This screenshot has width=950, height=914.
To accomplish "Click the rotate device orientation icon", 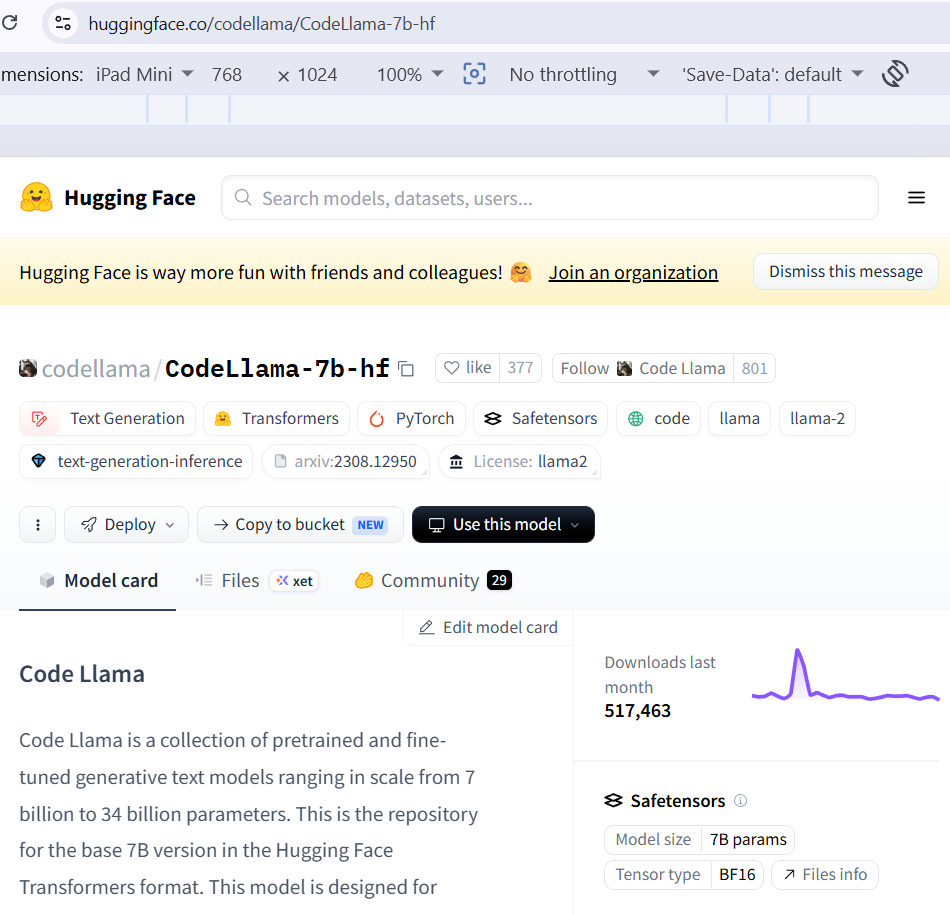I will coord(895,74).
